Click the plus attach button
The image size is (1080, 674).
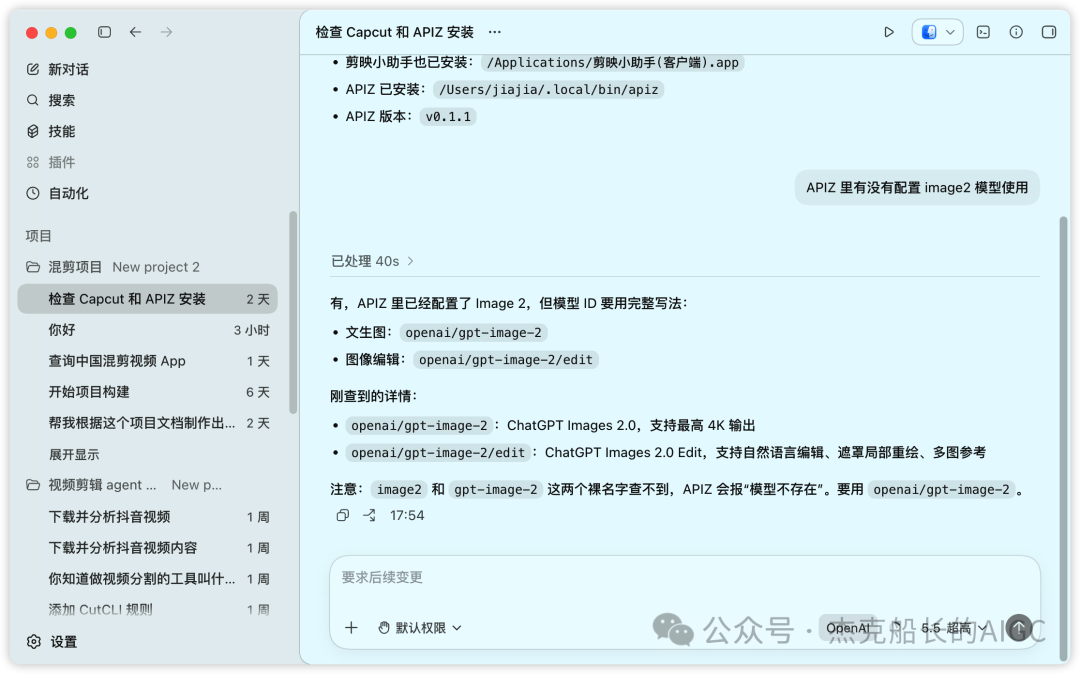351,628
